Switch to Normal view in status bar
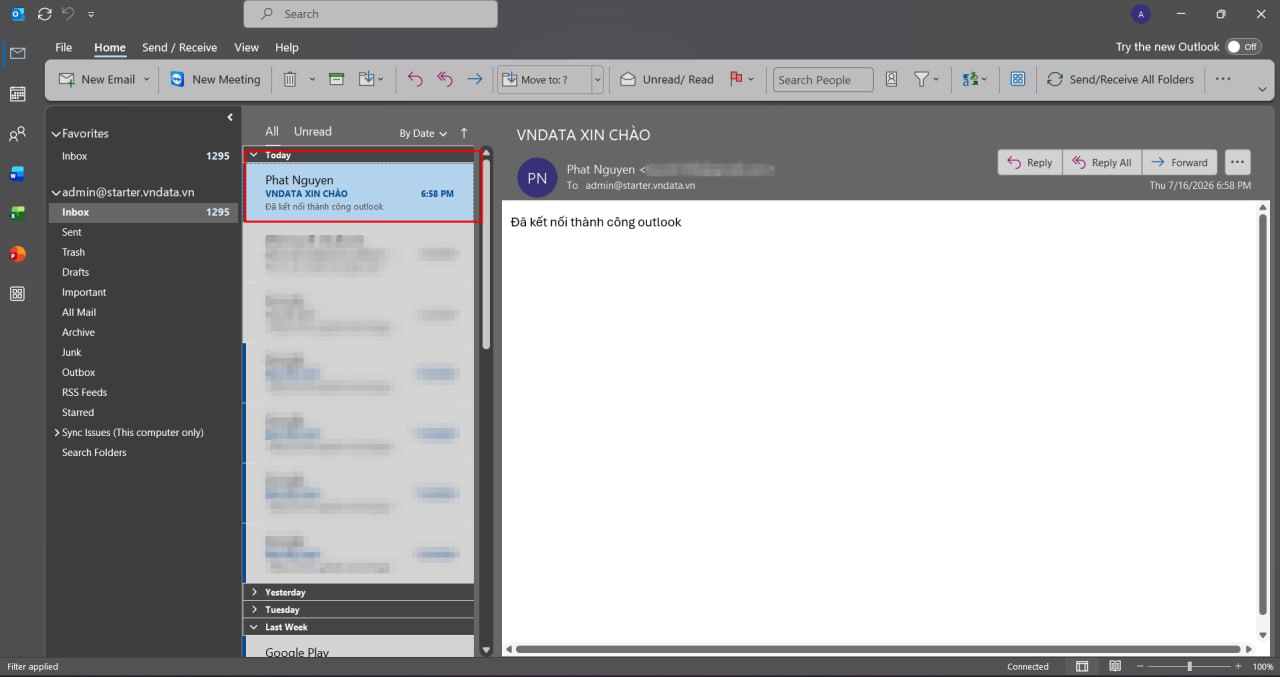The width and height of the screenshot is (1280, 677). [1082, 667]
